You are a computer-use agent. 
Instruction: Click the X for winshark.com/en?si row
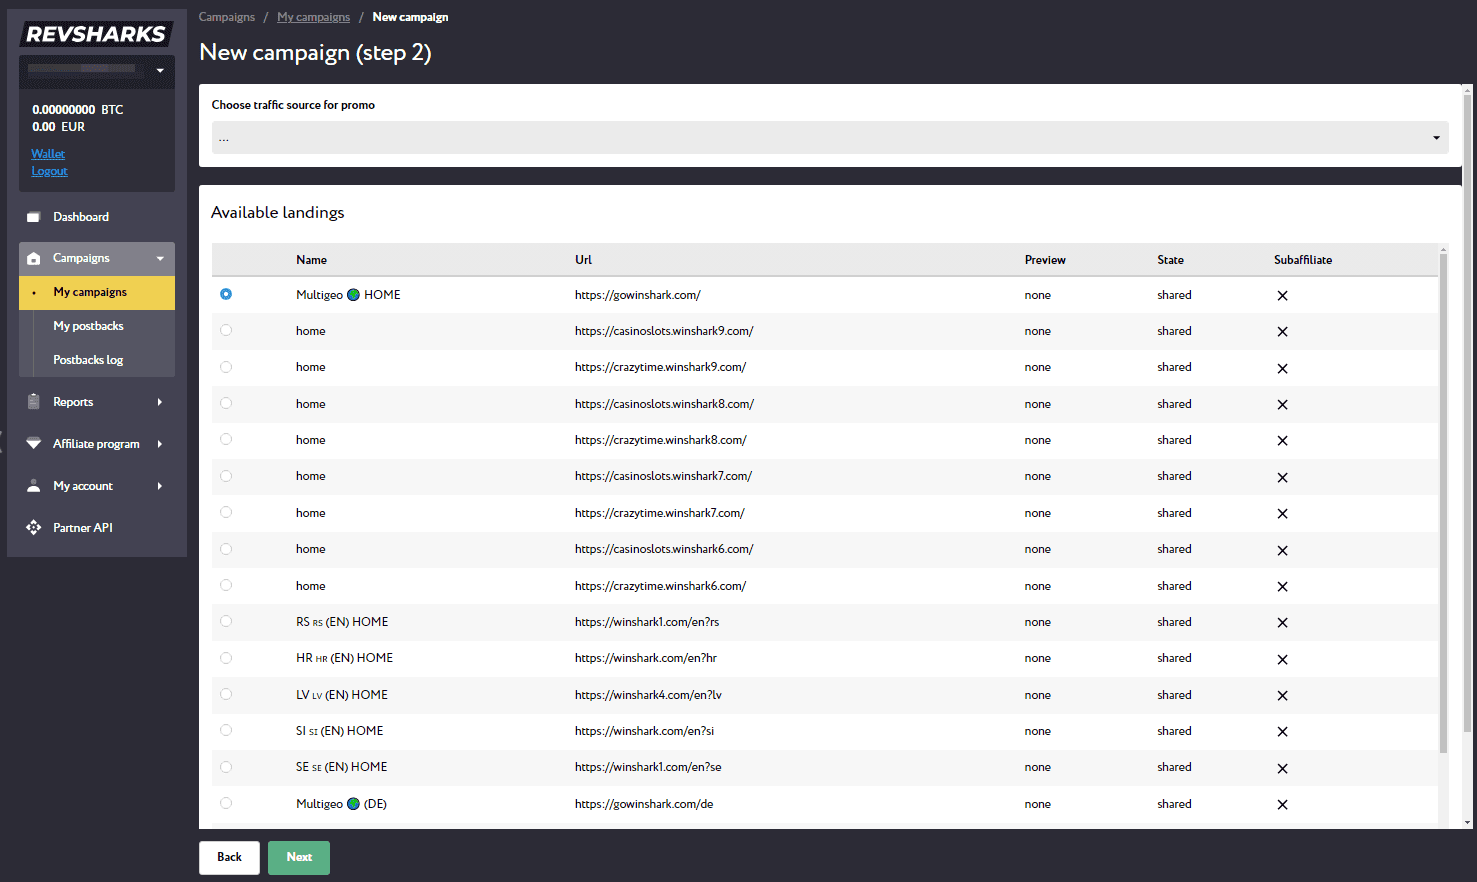coord(1282,732)
